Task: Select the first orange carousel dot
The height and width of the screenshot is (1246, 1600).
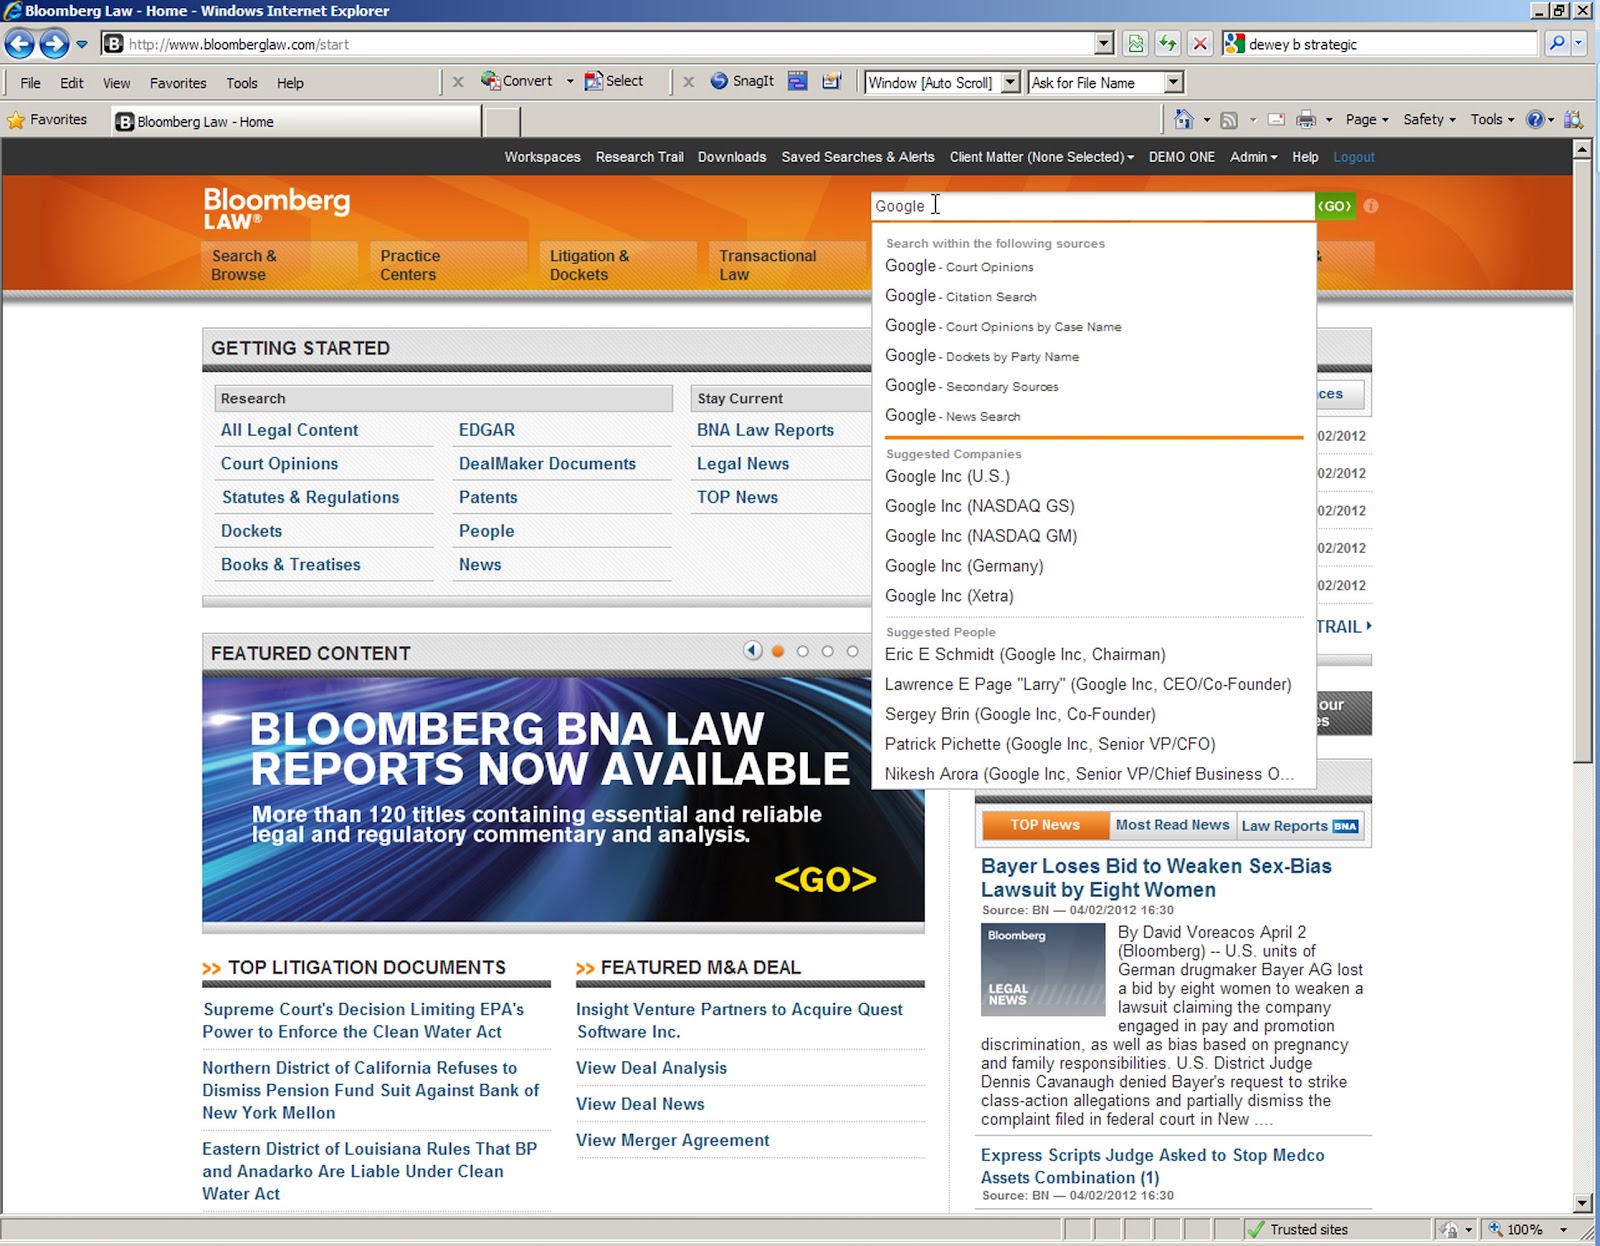Action: 778,651
